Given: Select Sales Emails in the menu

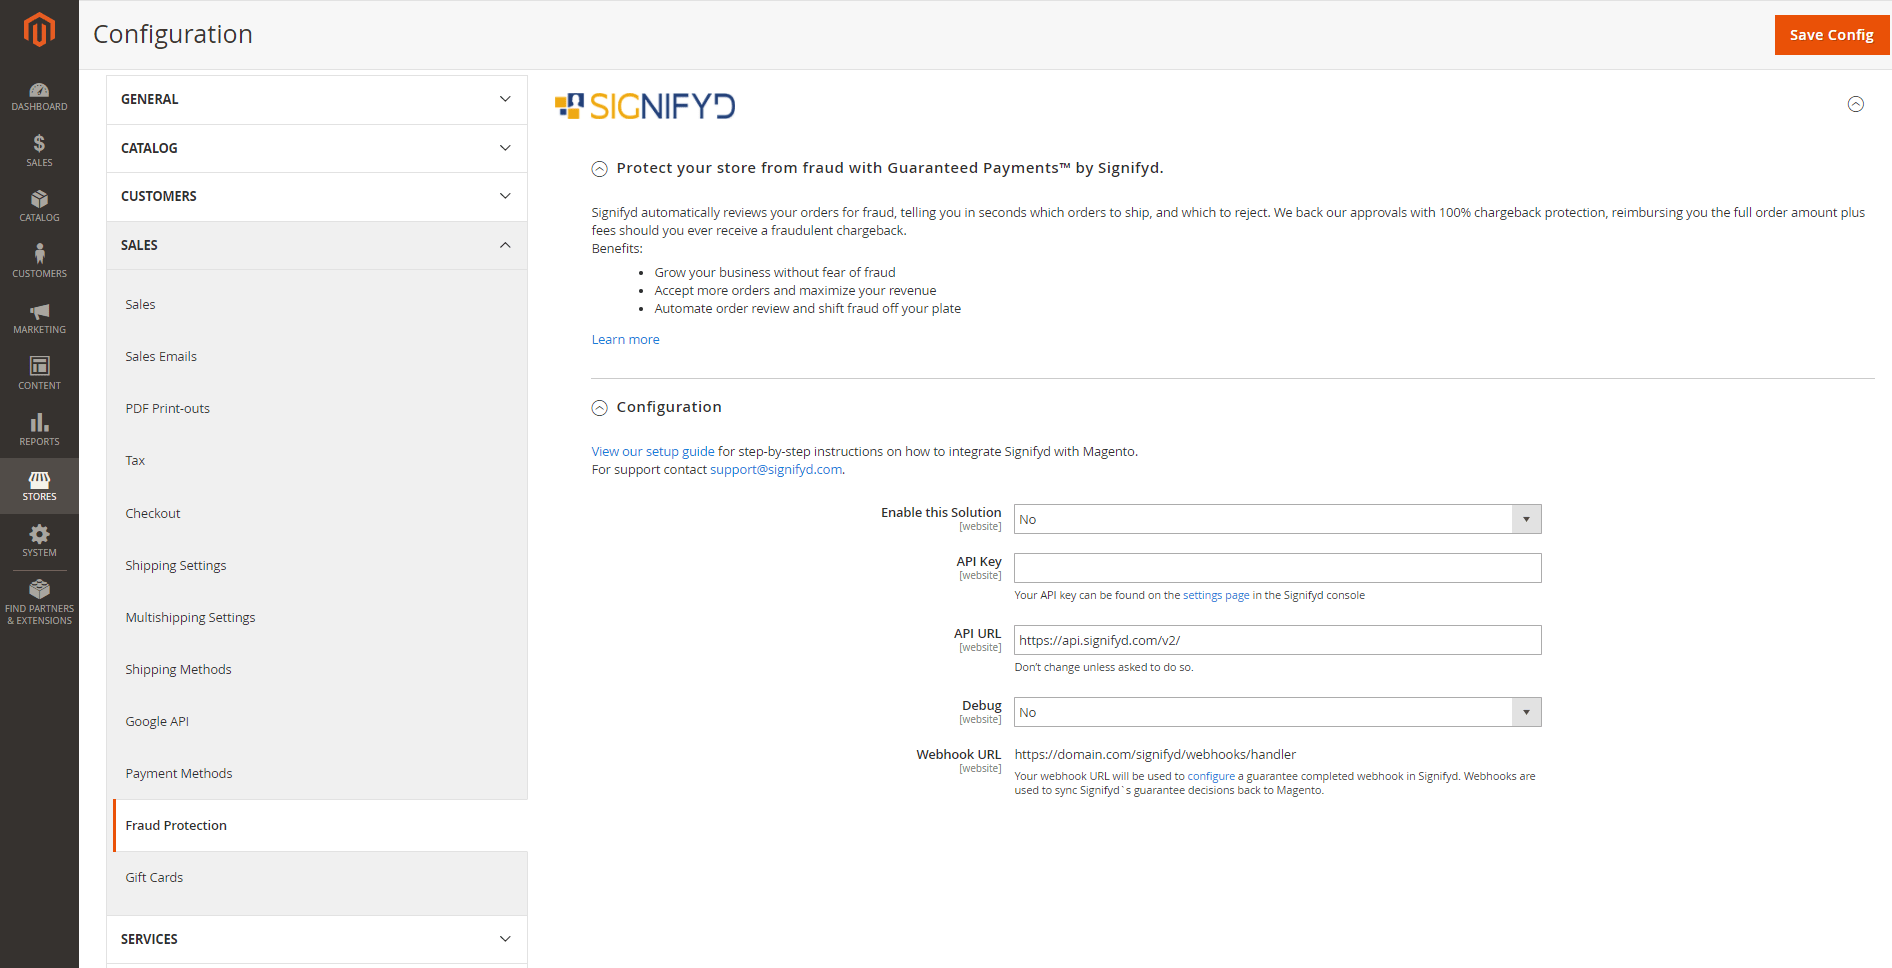Looking at the screenshot, I should click(161, 356).
